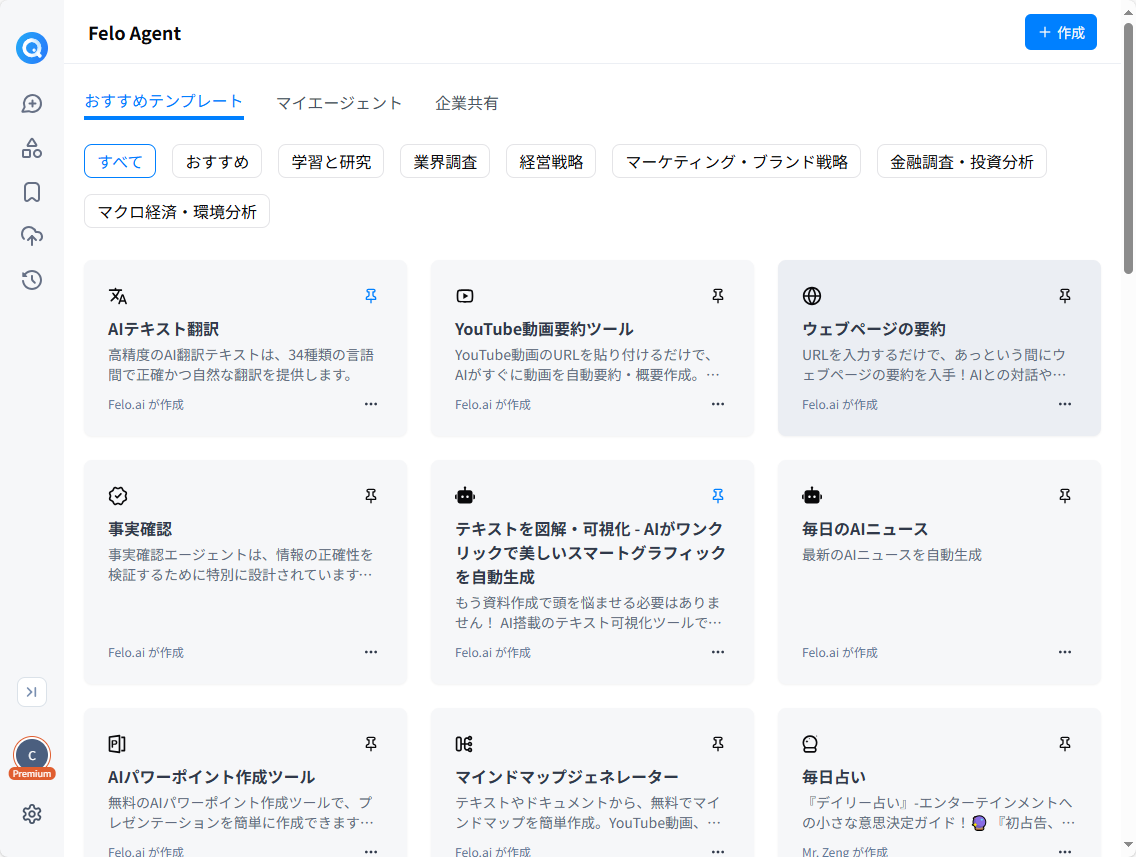1136x857 pixels.
Task: Open more options on 毎日のAIニュース card
Action: point(1065,652)
